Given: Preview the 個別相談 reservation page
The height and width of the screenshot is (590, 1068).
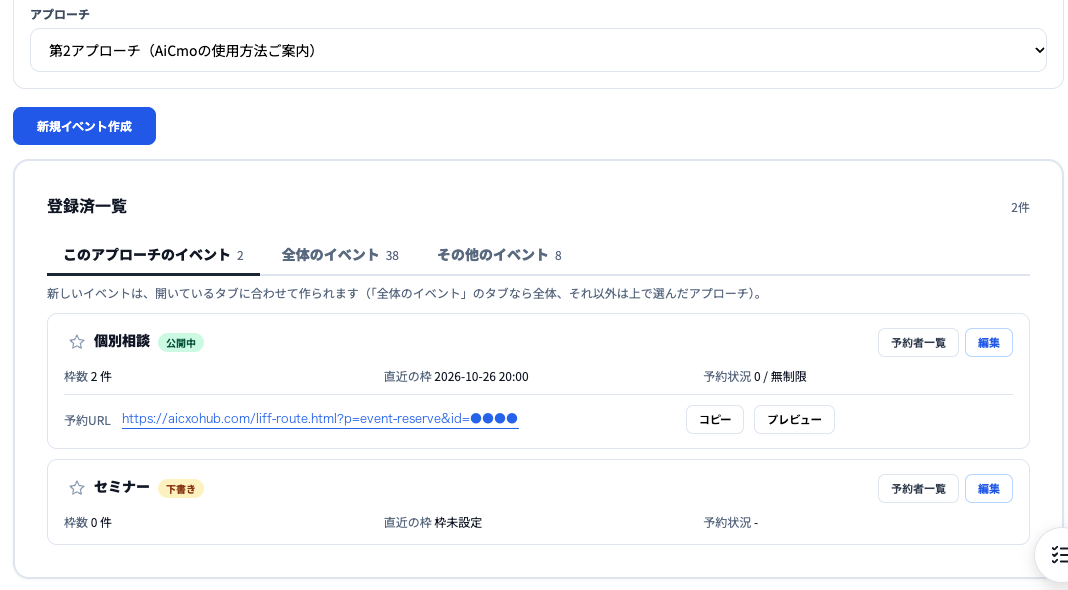Looking at the screenshot, I should tap(794, 420).
